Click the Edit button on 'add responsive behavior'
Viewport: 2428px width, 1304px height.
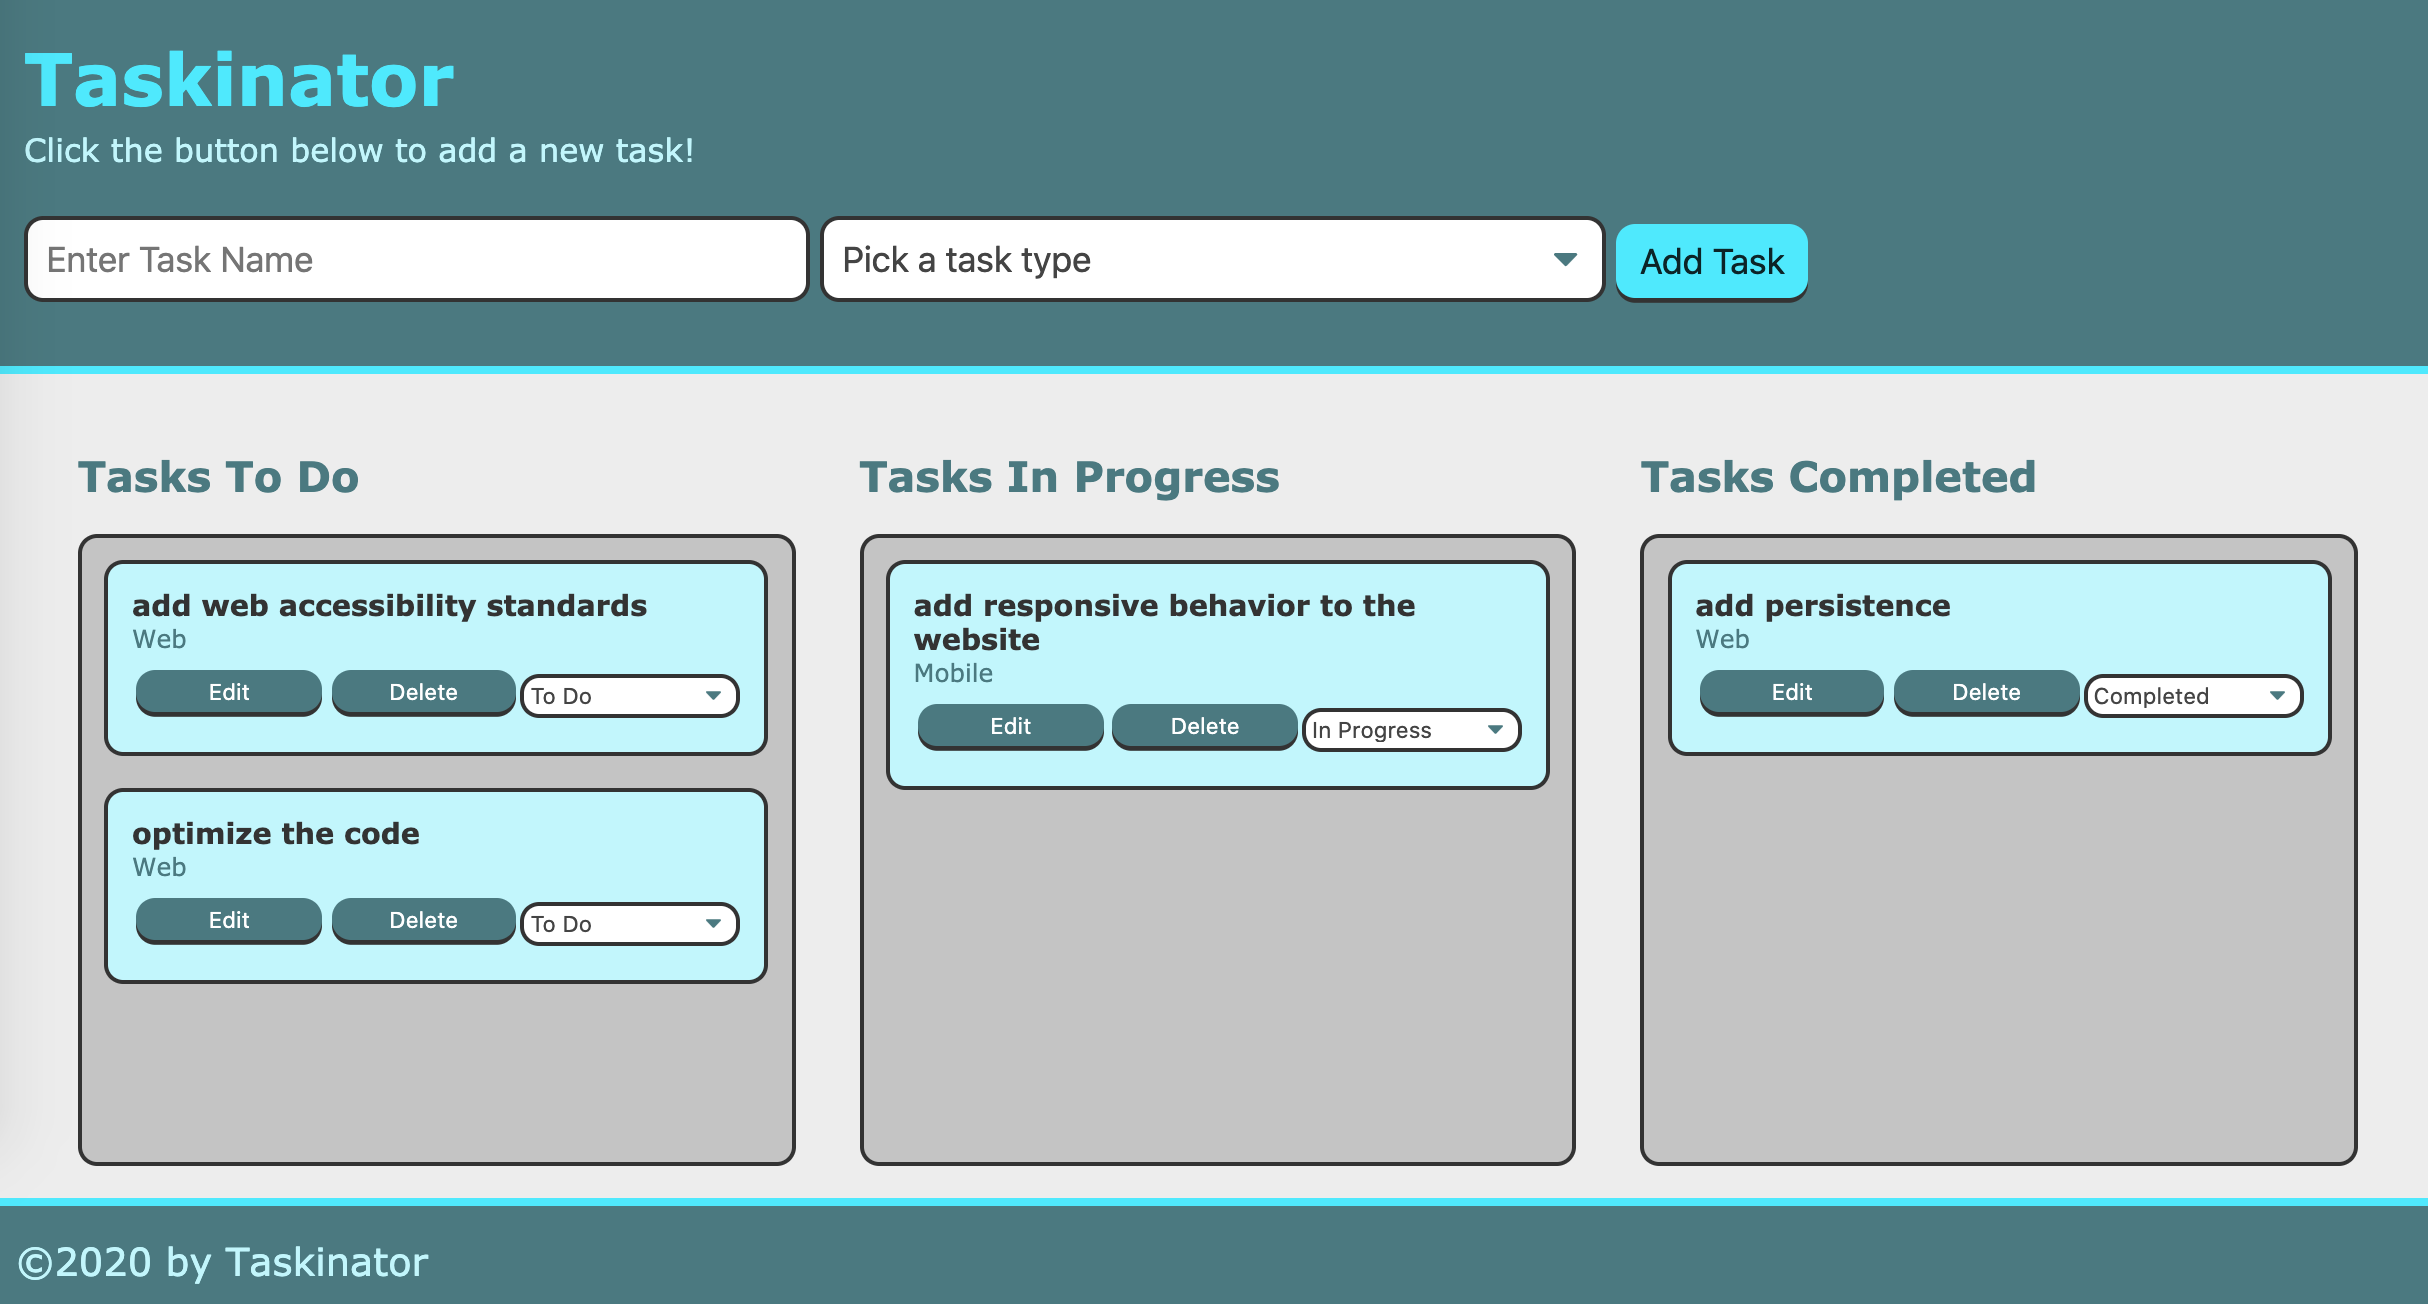point(1010,727)
